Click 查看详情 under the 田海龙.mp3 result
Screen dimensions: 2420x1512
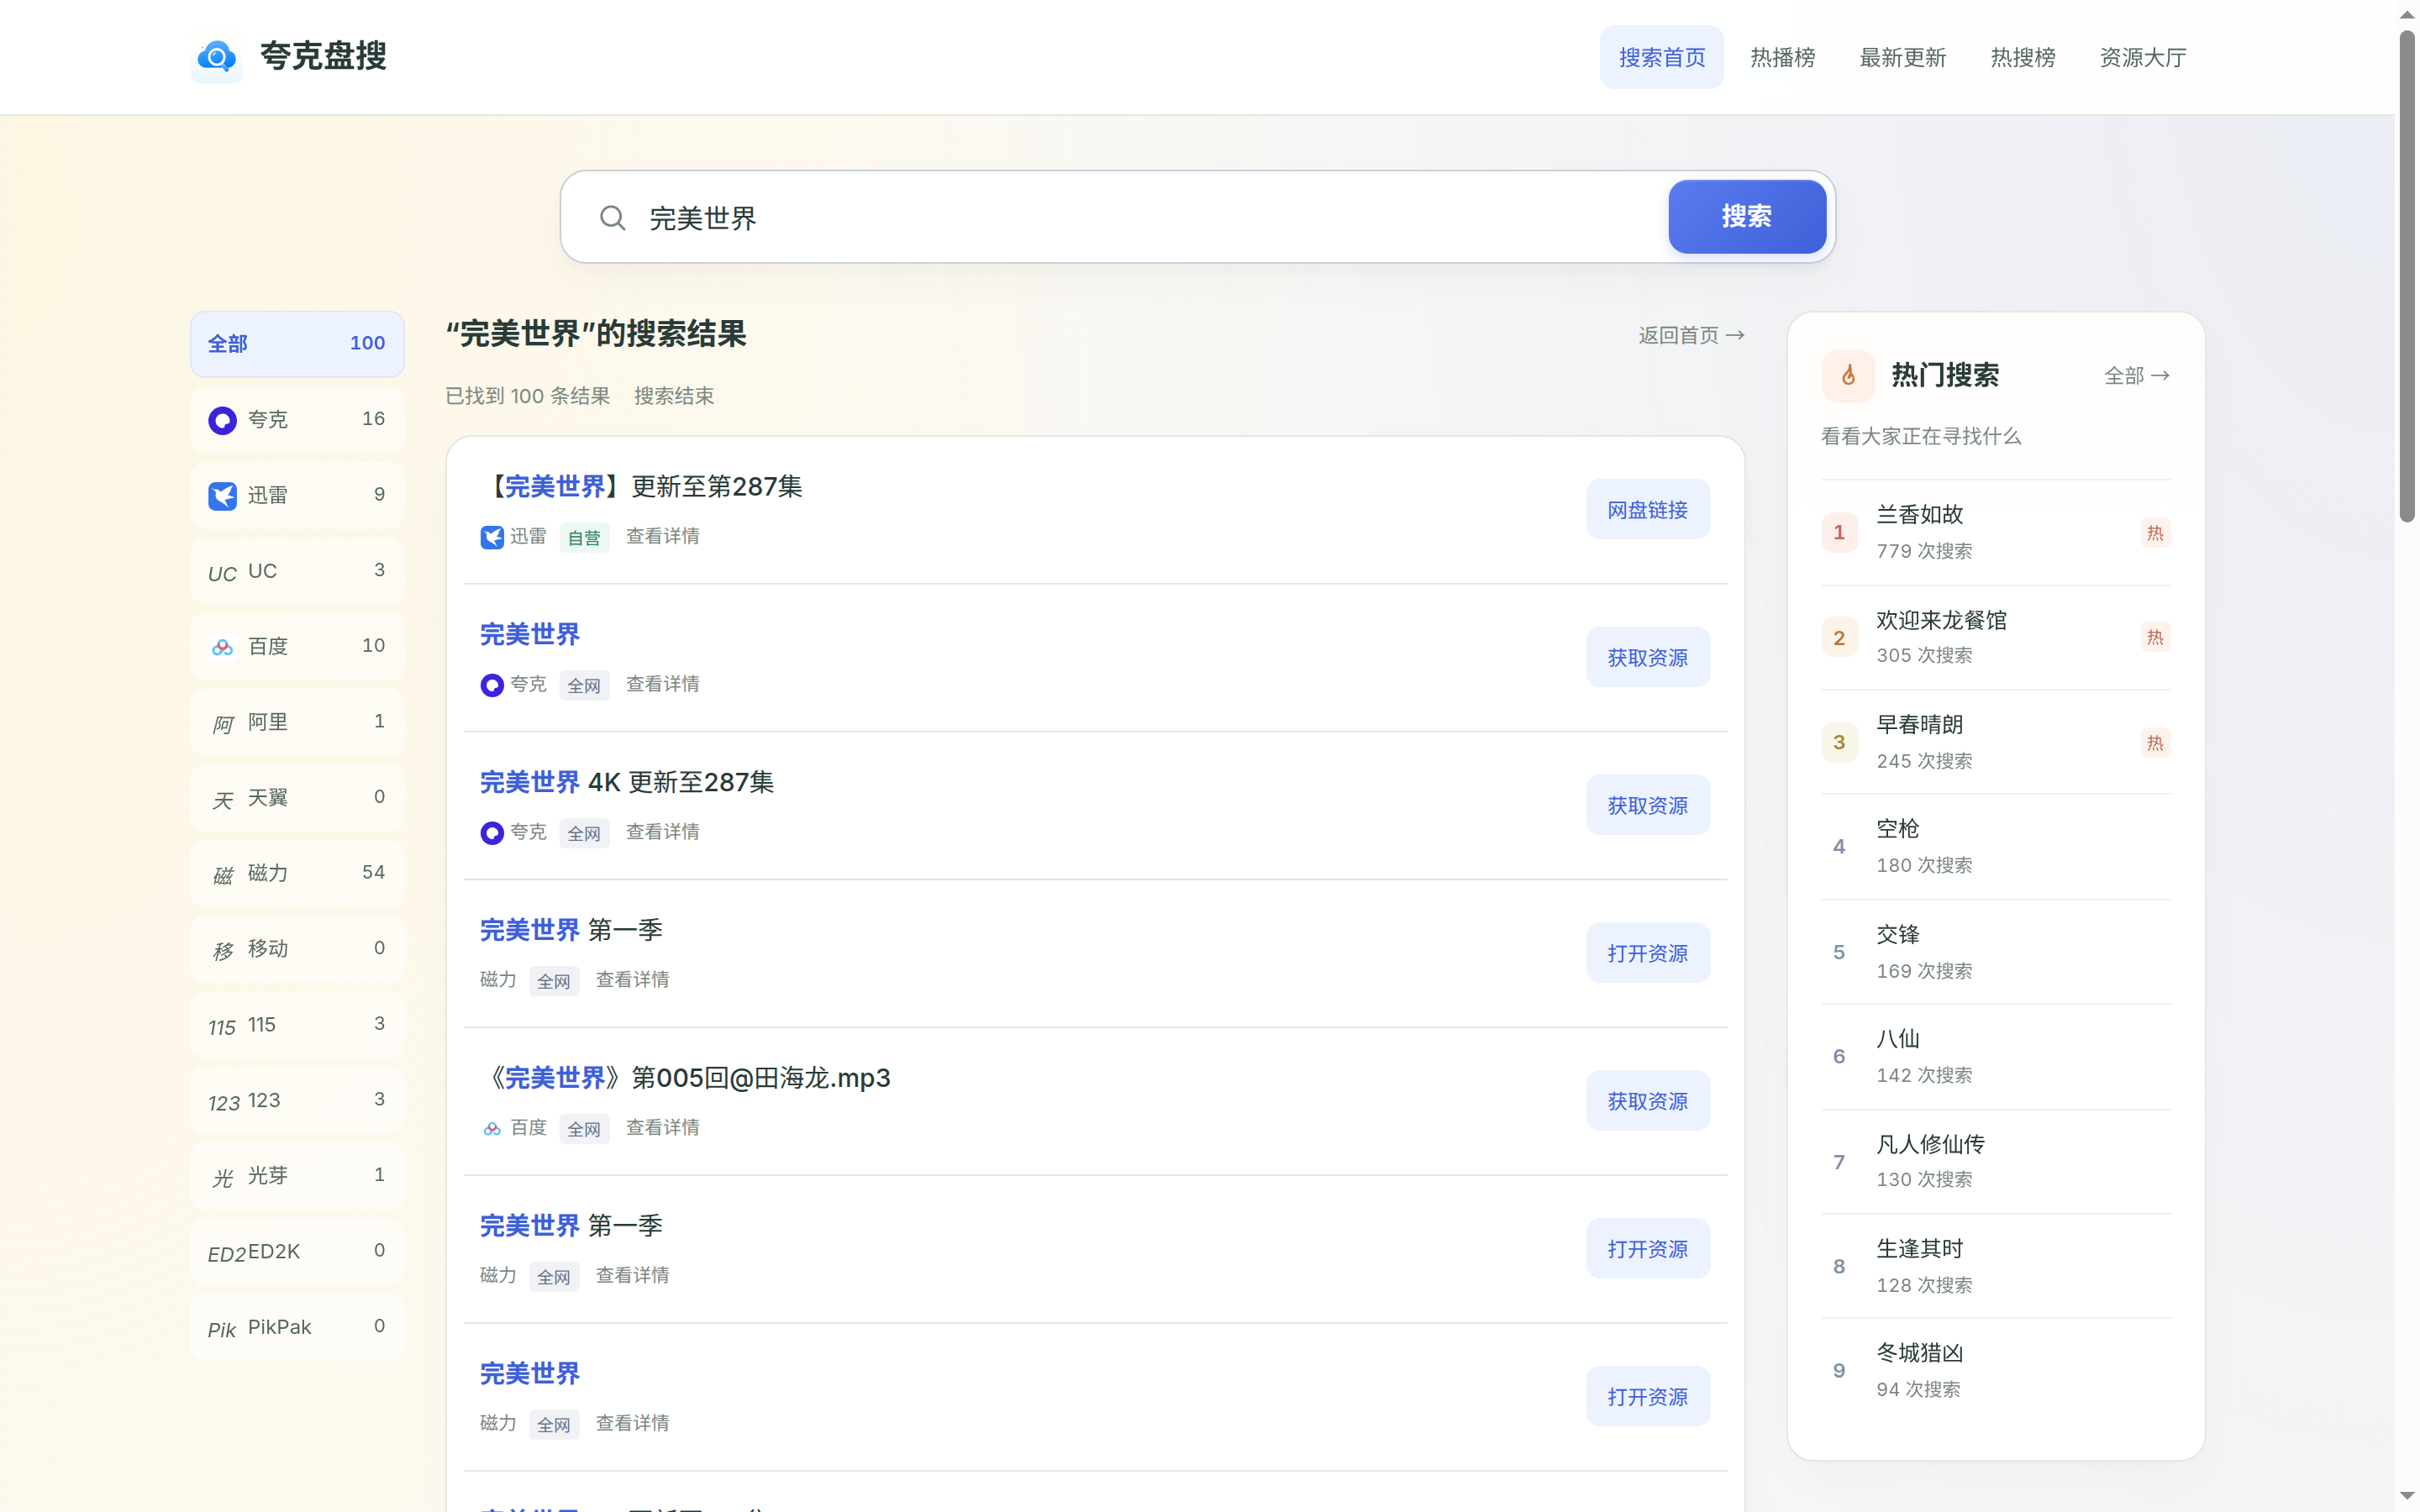[662, 1128]
